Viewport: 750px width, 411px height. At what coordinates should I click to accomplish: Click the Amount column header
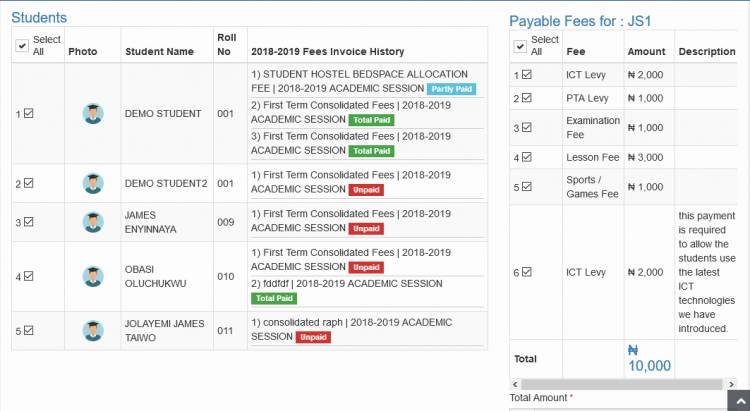[646, 51]
